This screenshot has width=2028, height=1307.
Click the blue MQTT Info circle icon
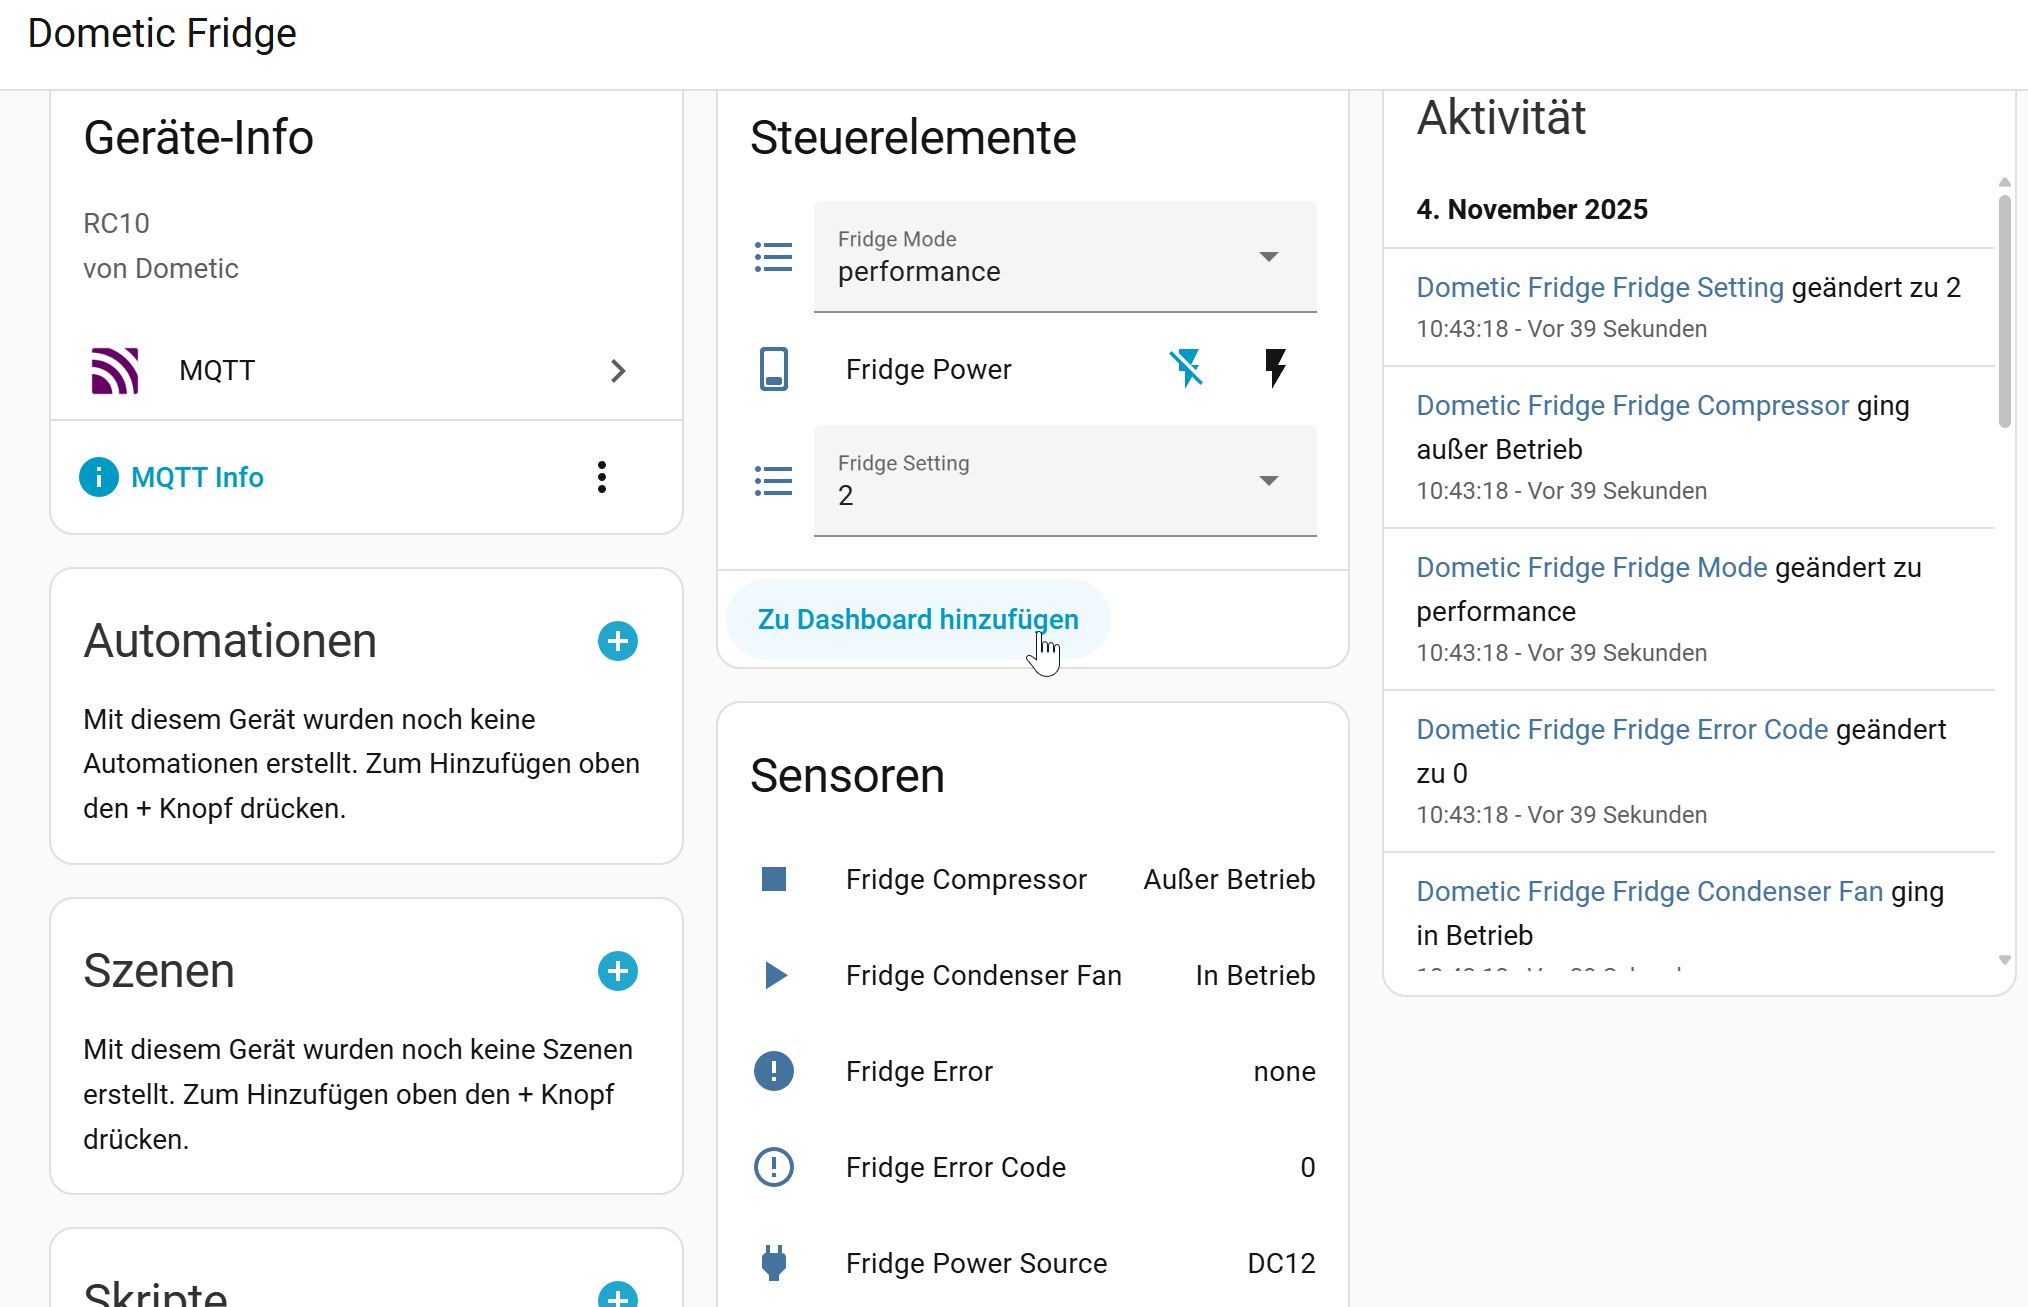point(98,477)
